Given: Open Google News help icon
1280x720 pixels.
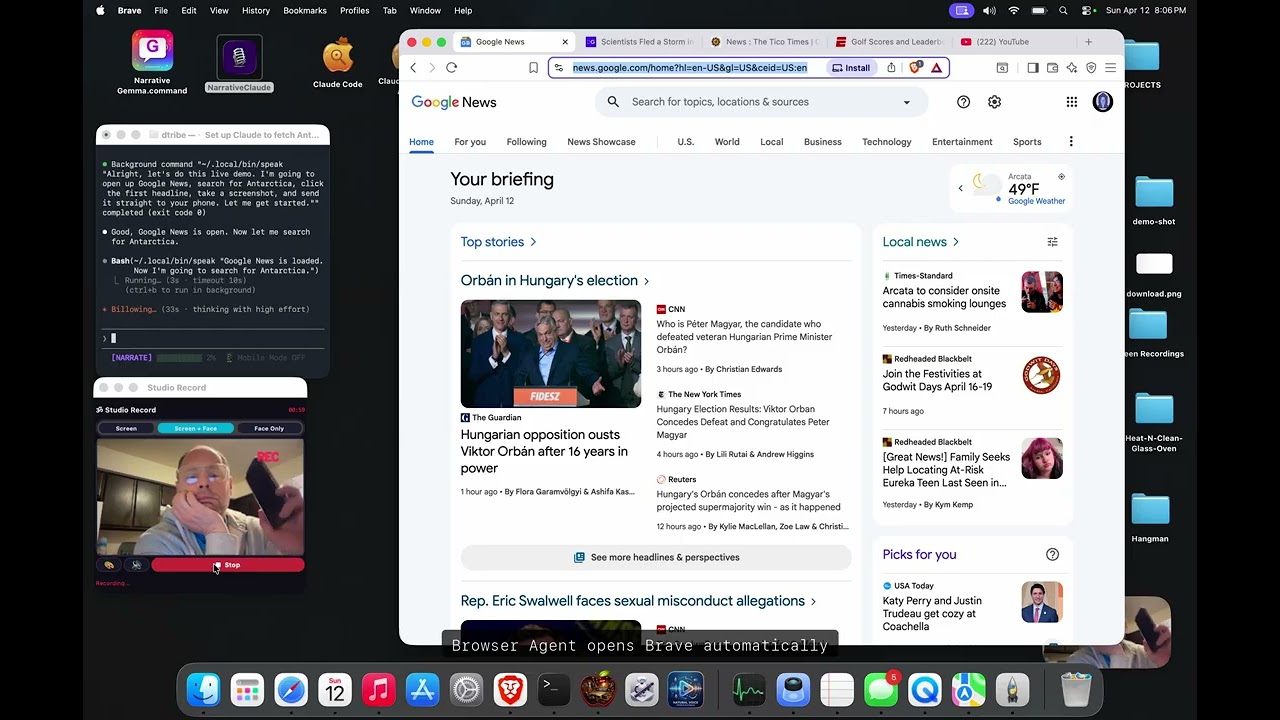Looking at the screenshot, I should pyautogui.click(x=964, y=102).
